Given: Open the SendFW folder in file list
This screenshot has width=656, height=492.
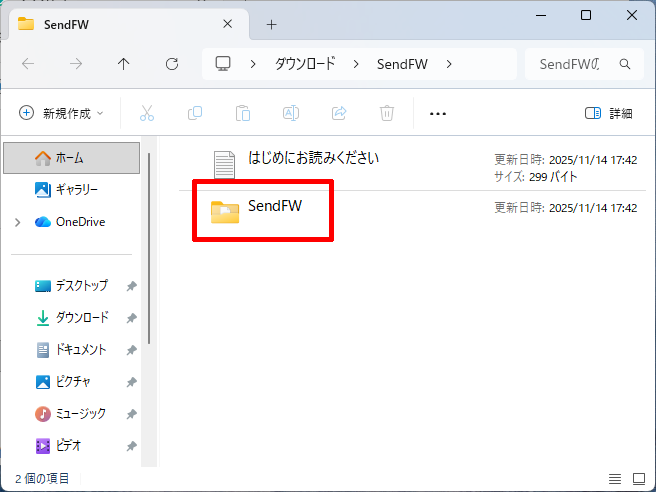Looking at the screenshot, I should point(273,208).
